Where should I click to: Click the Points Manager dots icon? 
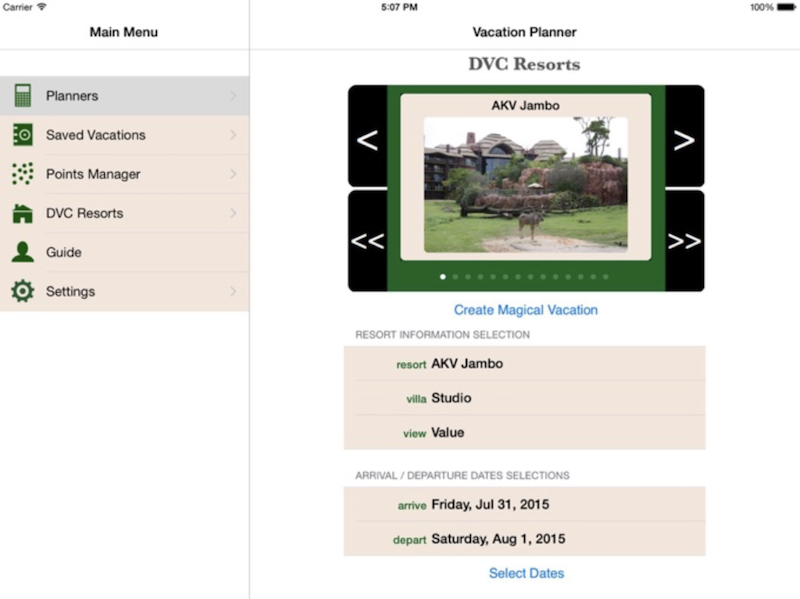(22, 174)
